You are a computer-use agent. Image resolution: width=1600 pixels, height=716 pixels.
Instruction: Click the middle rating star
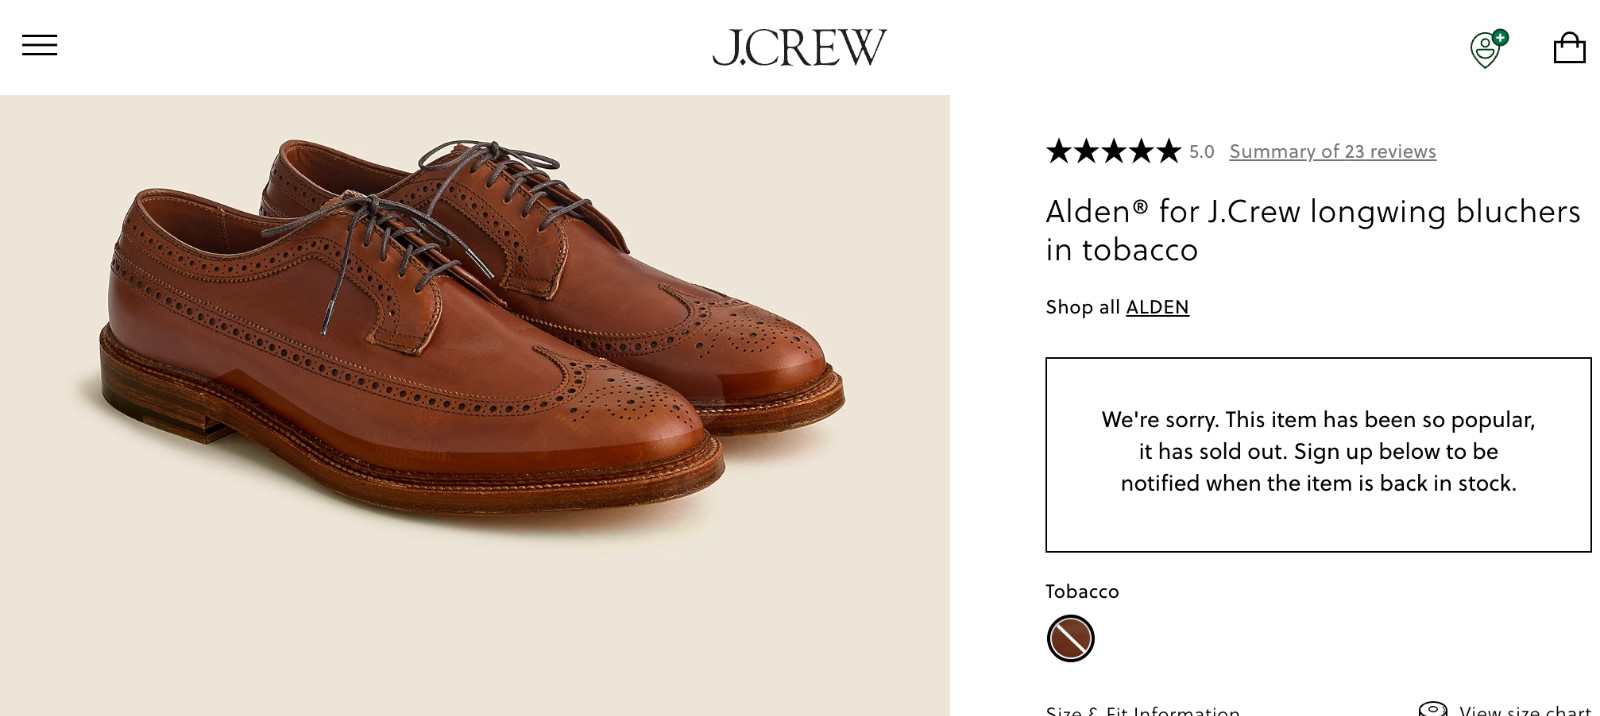(1112, 151)
